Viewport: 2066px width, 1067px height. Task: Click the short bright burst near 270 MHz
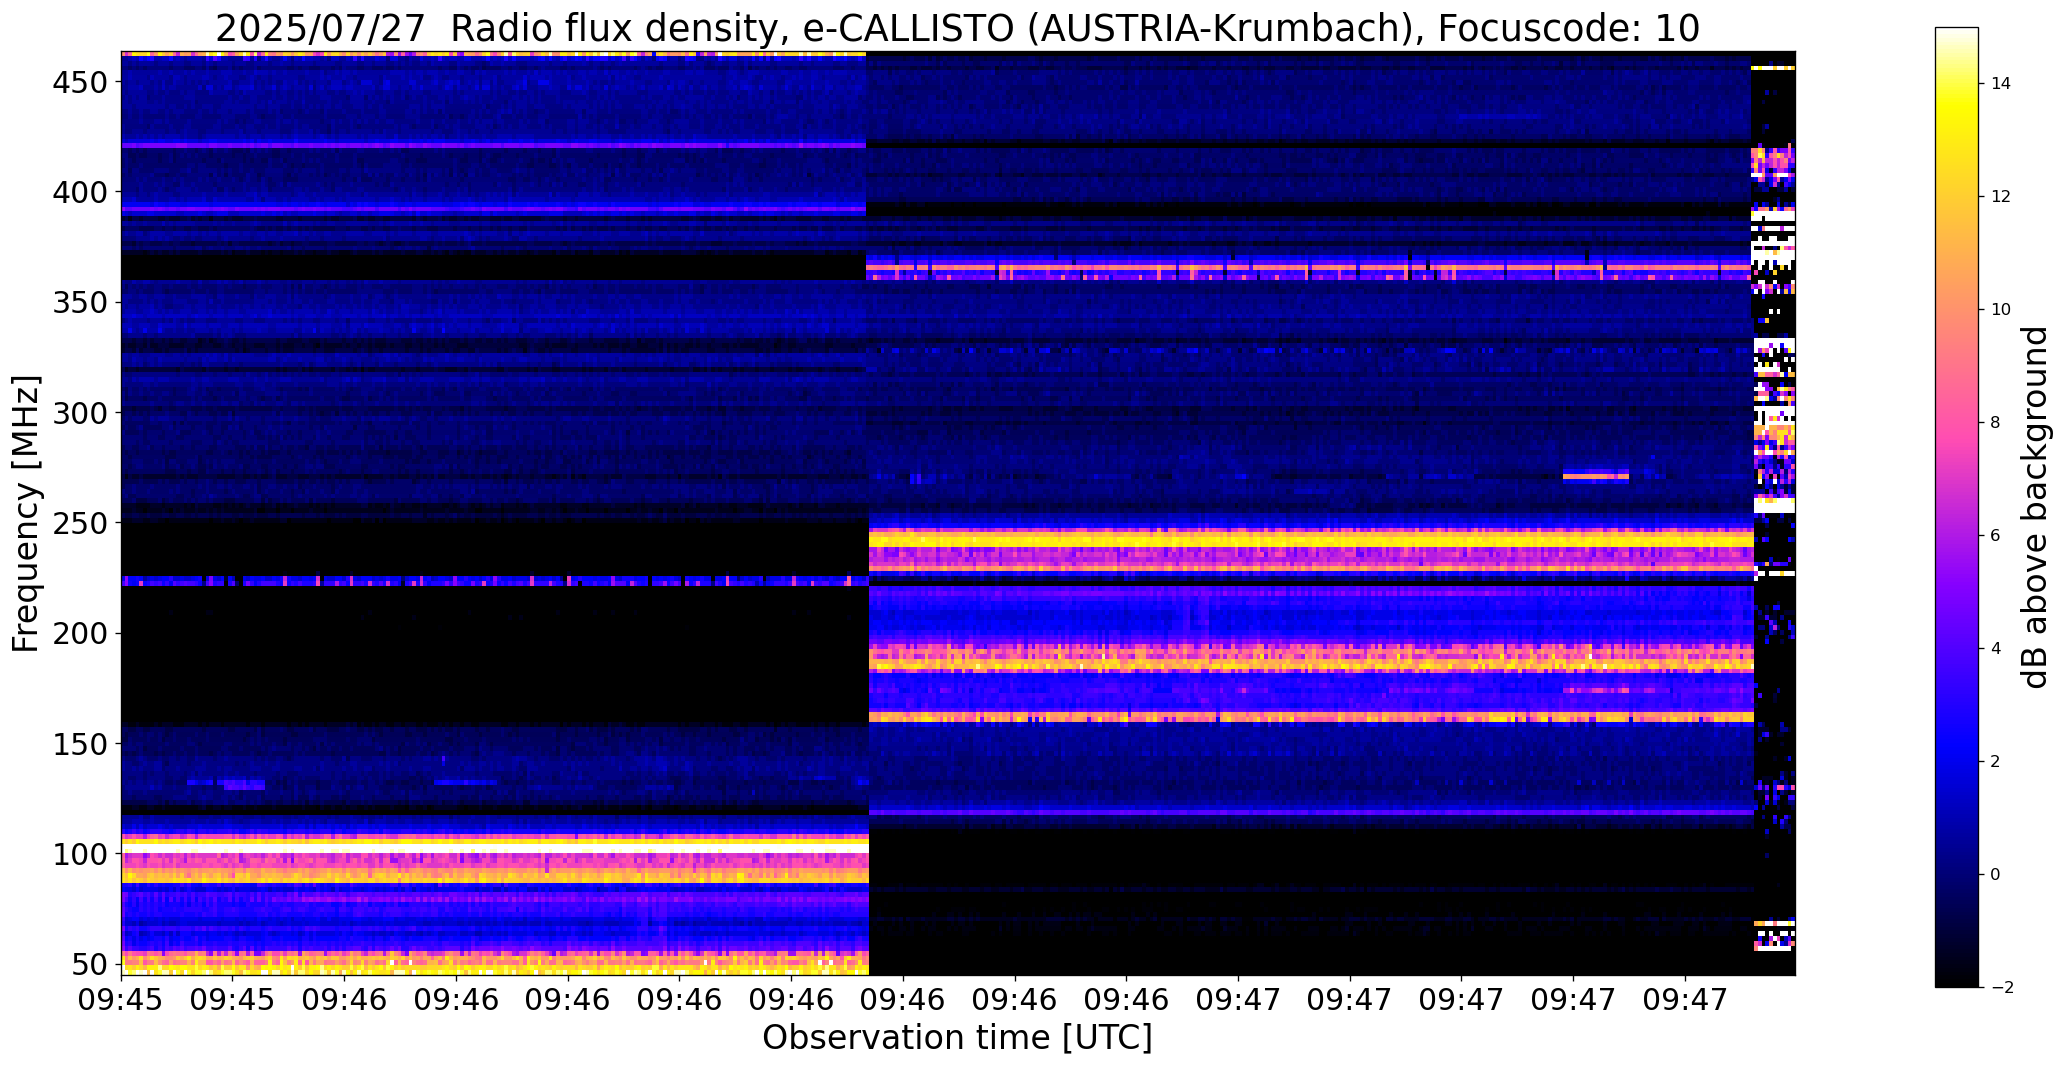[1596, 476]
